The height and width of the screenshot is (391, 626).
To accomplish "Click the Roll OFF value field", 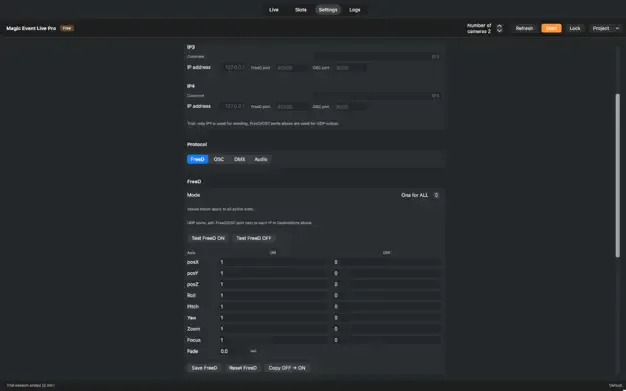I will click(x=387, y=296).
